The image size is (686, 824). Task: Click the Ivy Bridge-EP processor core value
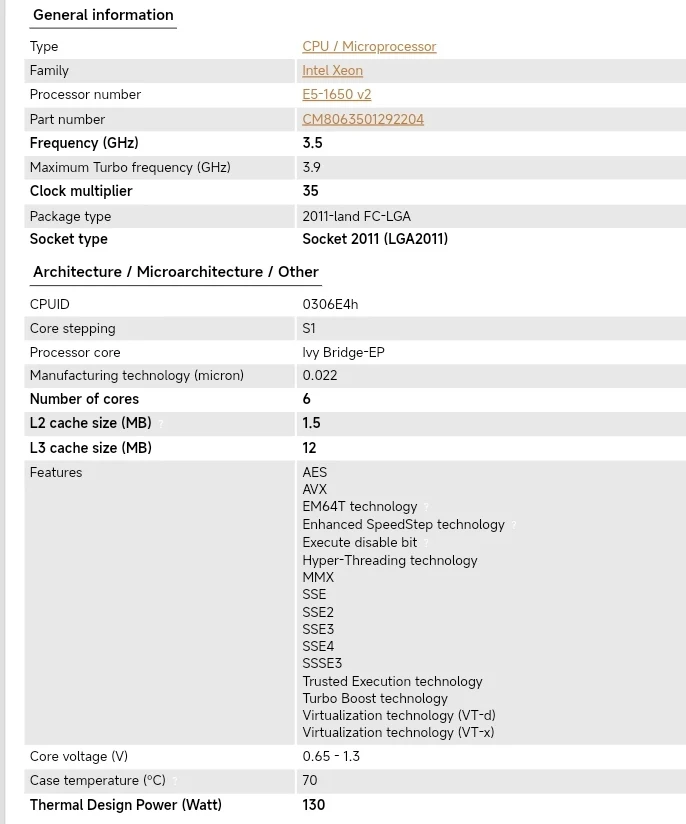[x=343, y=352]
